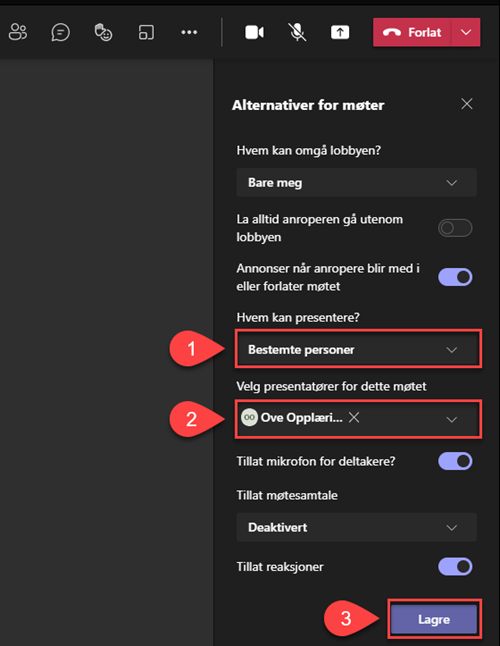500x646 pixels.
Task: Toggle 'La alltid anroperen gå utenom lobbyen'
Action: pyautogui.click(x=455, y=228)
